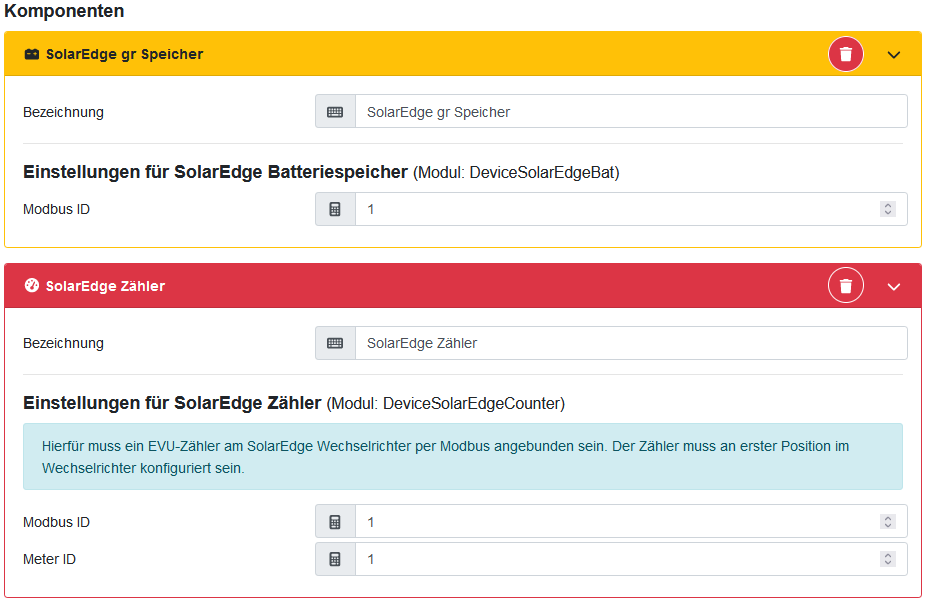
Task: Focus the Batteriespeicher Modbus ID number field
Action: 631,209
